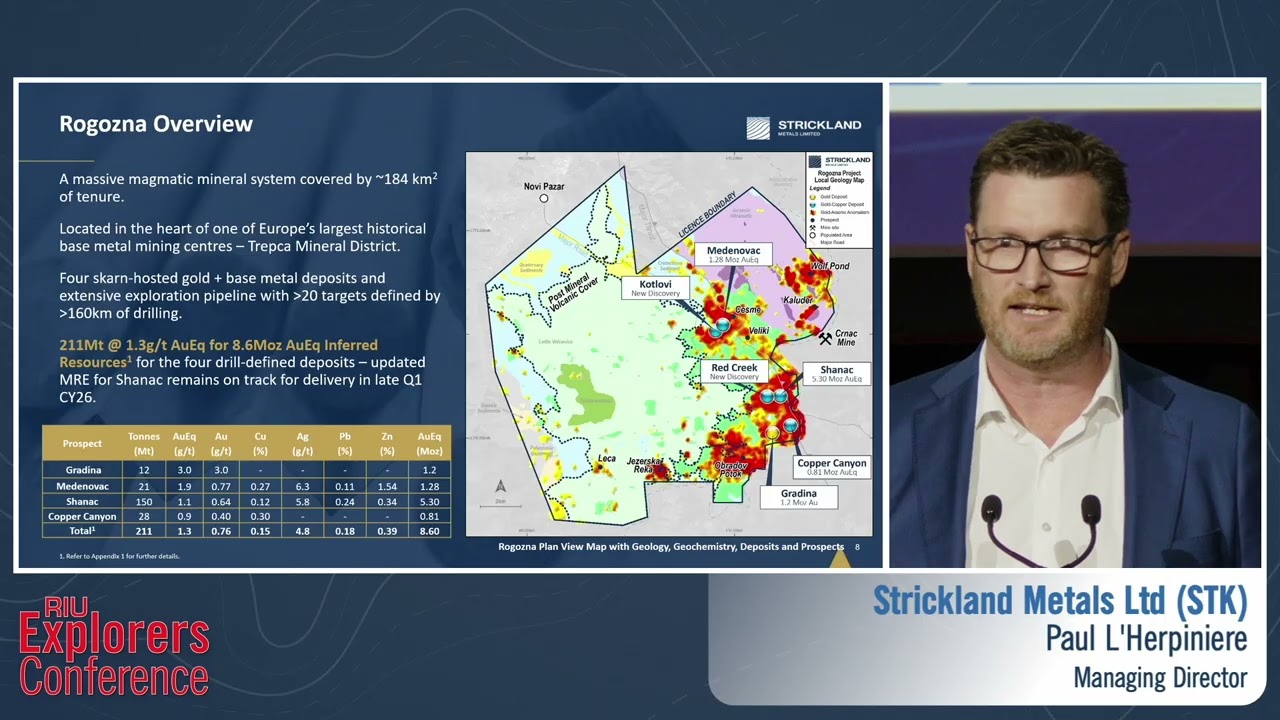This screenshot has width=1280, height=720.
Task: Click the Strickland Metals logo above the map
Action: [x=803, y=128]
